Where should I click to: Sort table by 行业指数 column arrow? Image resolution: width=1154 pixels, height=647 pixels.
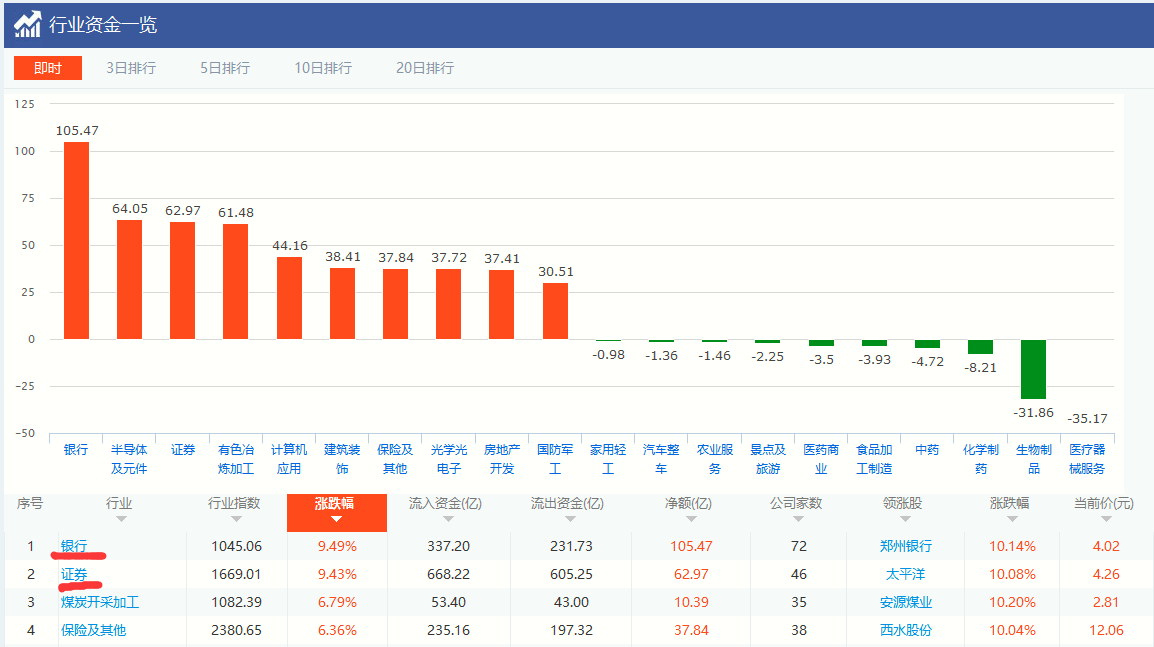coord(236,519)
